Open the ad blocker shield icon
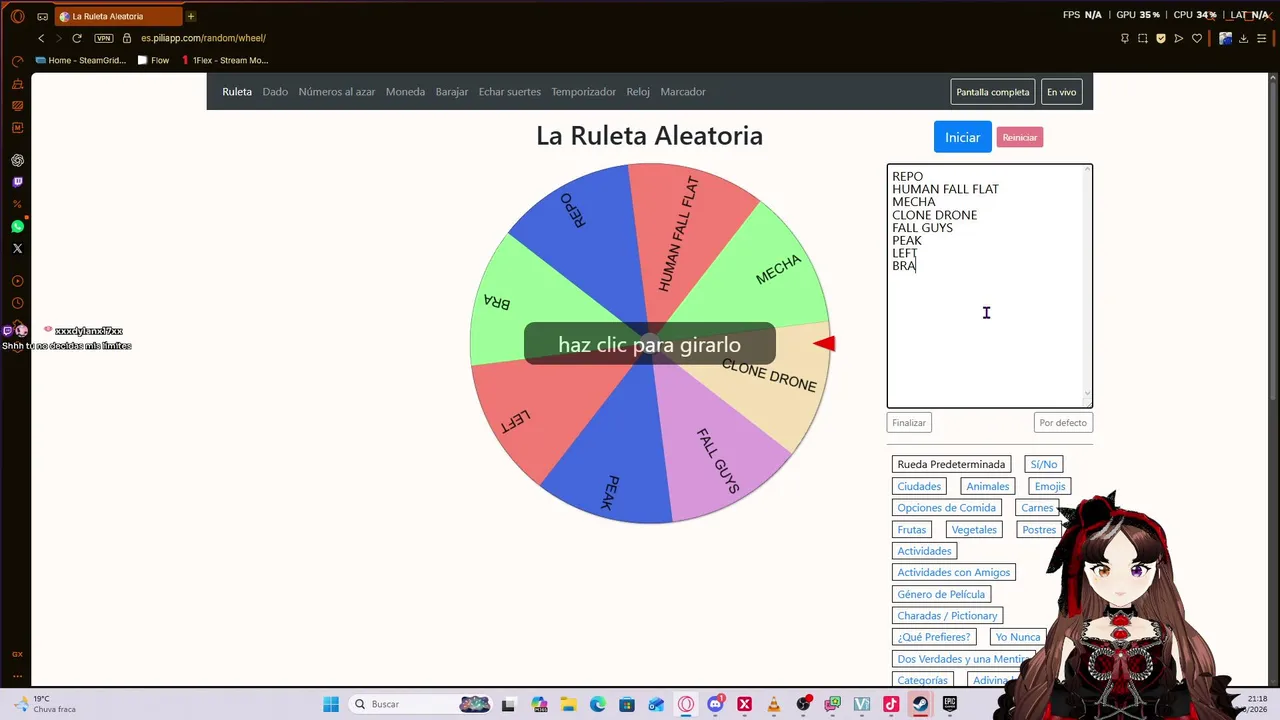The width and height of the screenshot is (1280, 720). click(1161, 38)
